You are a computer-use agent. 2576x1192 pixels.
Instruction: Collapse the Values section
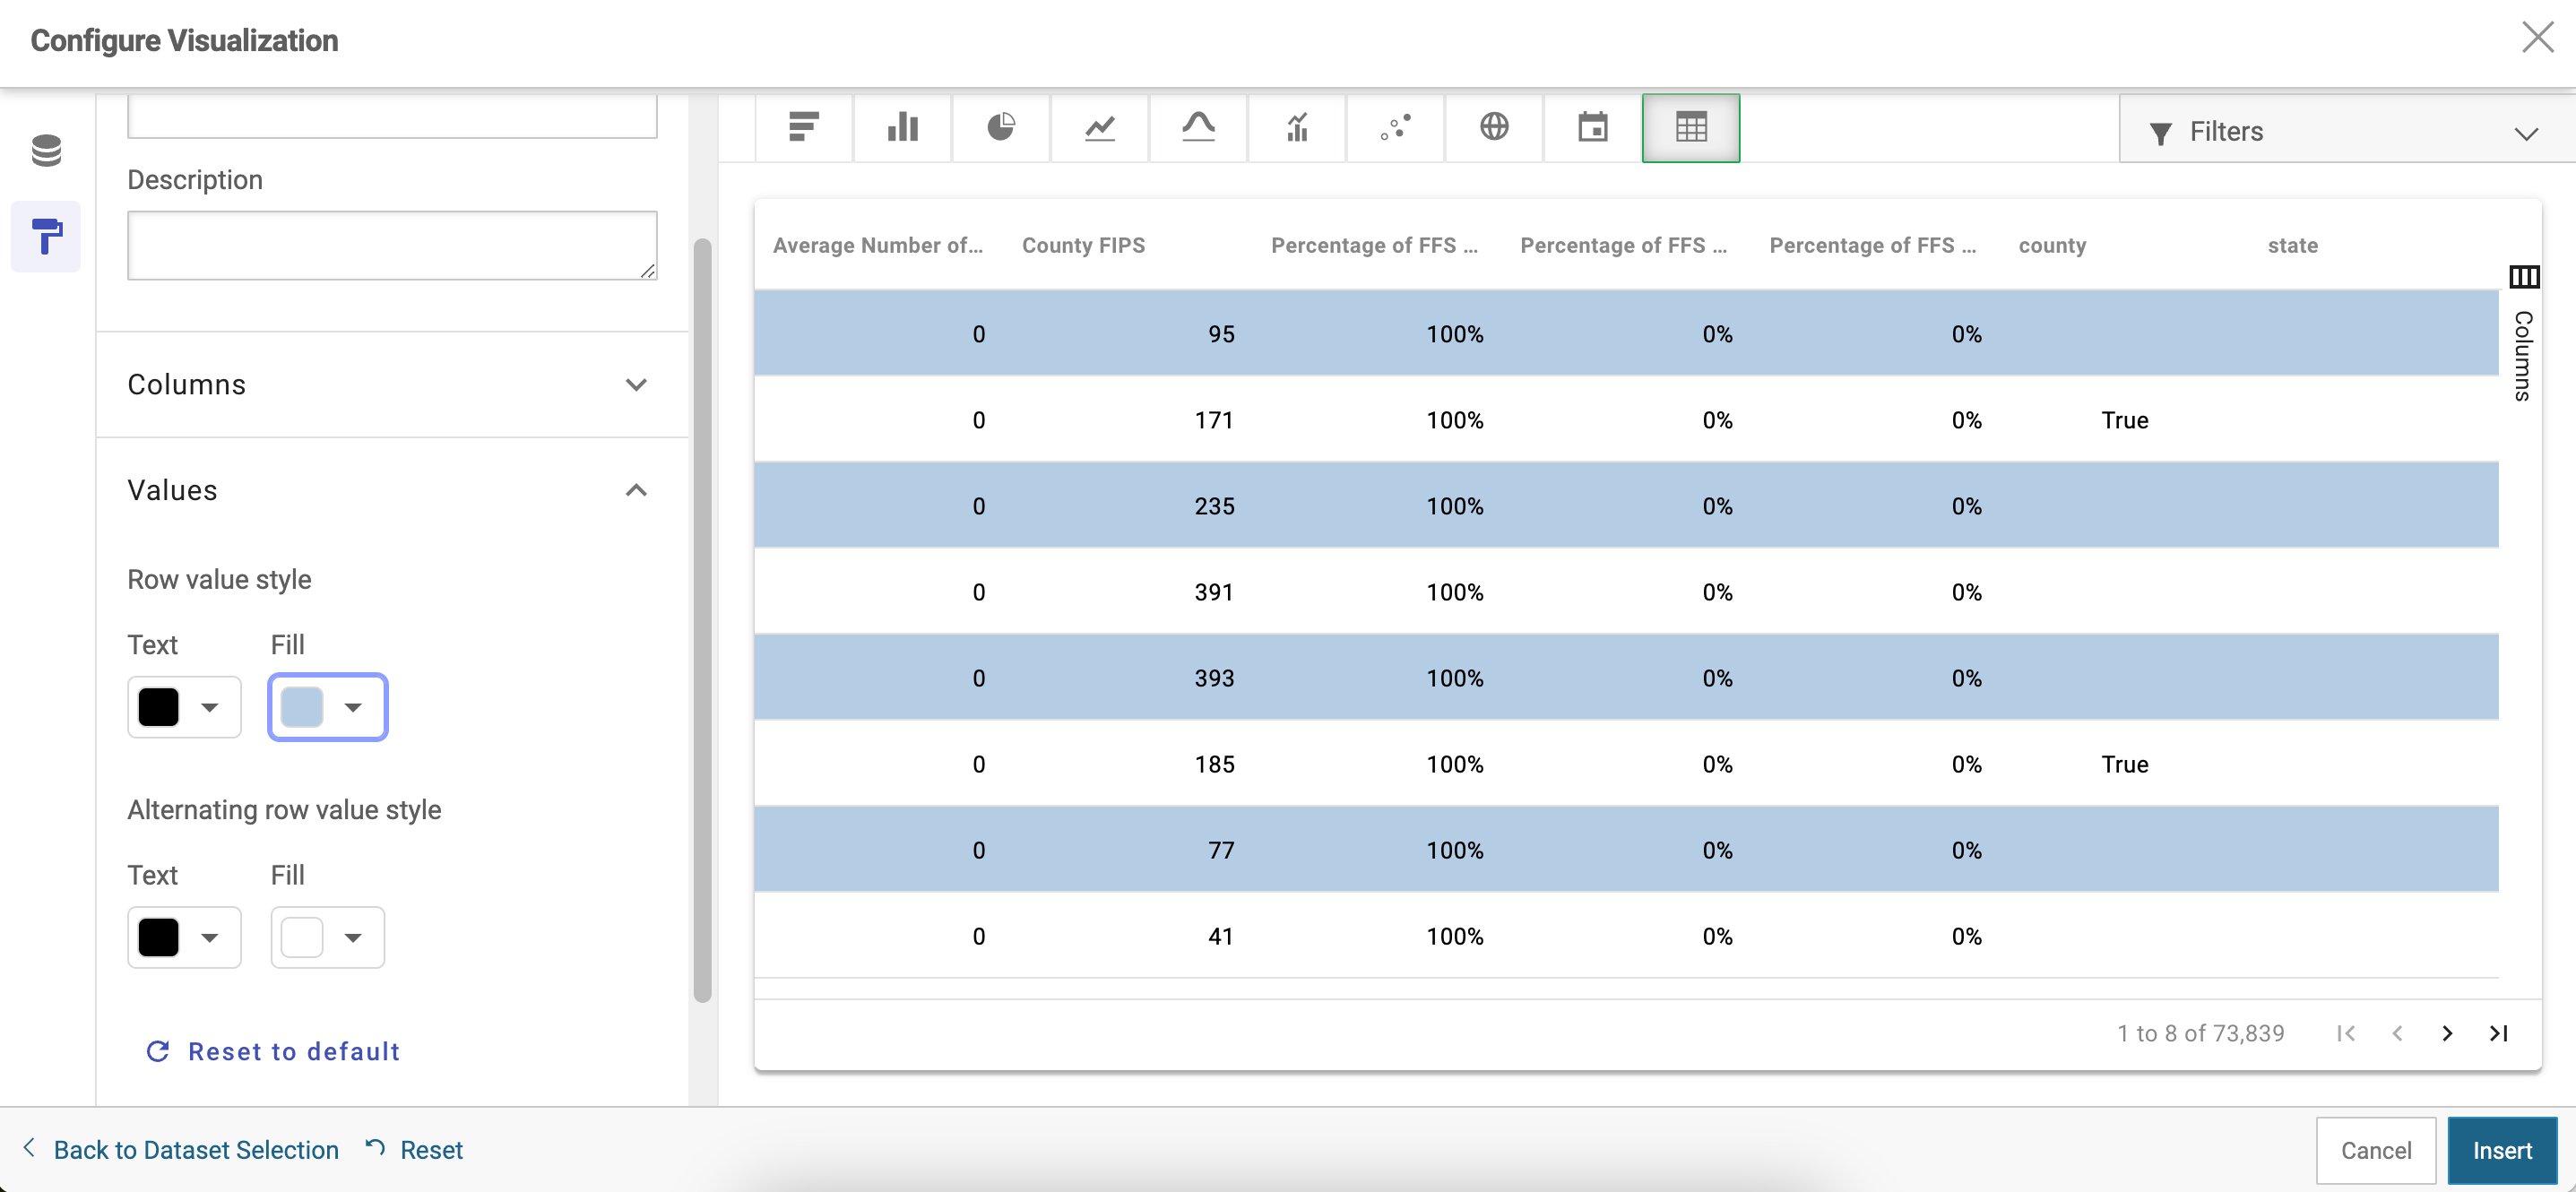[392, 490]
